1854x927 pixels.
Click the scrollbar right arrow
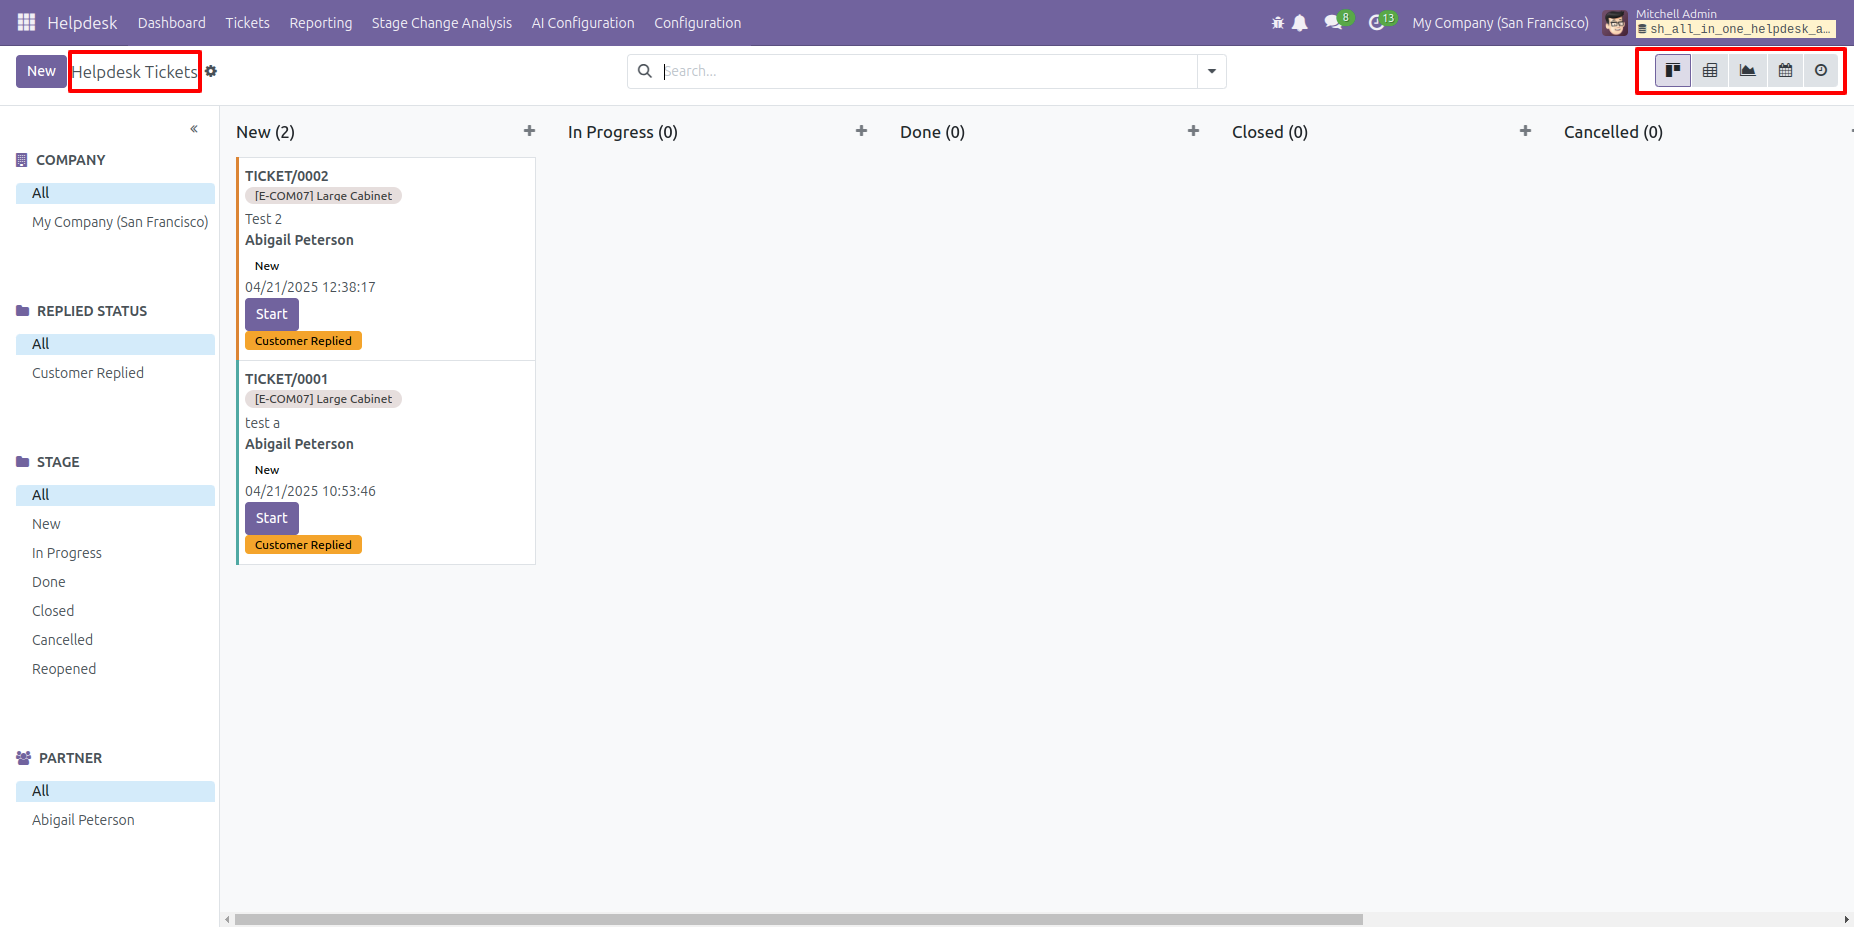pos(1846,919)
